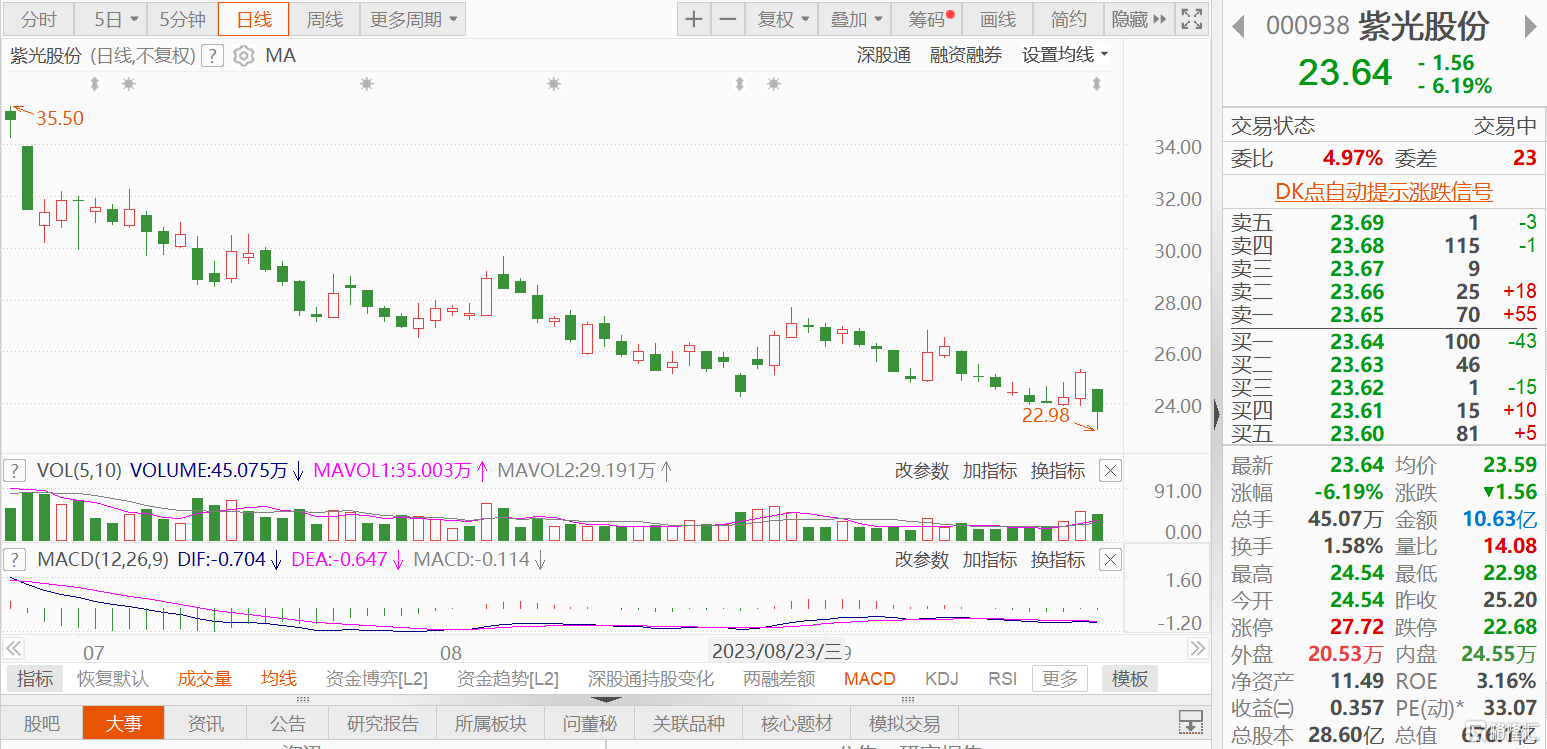Click the 2023/08/23 date label on timeline
The height and width of the screenshot is (749, 1547).
click(779, 651)
